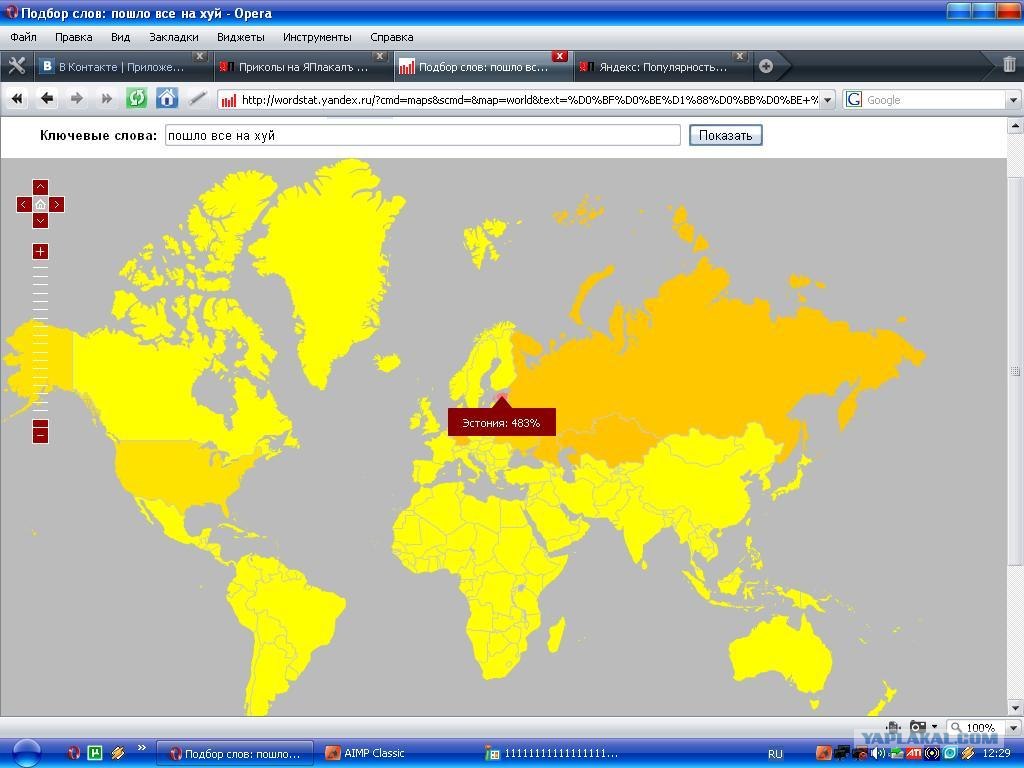
Task: Open the Opera panels wrench icon
Action: point(16,66)
